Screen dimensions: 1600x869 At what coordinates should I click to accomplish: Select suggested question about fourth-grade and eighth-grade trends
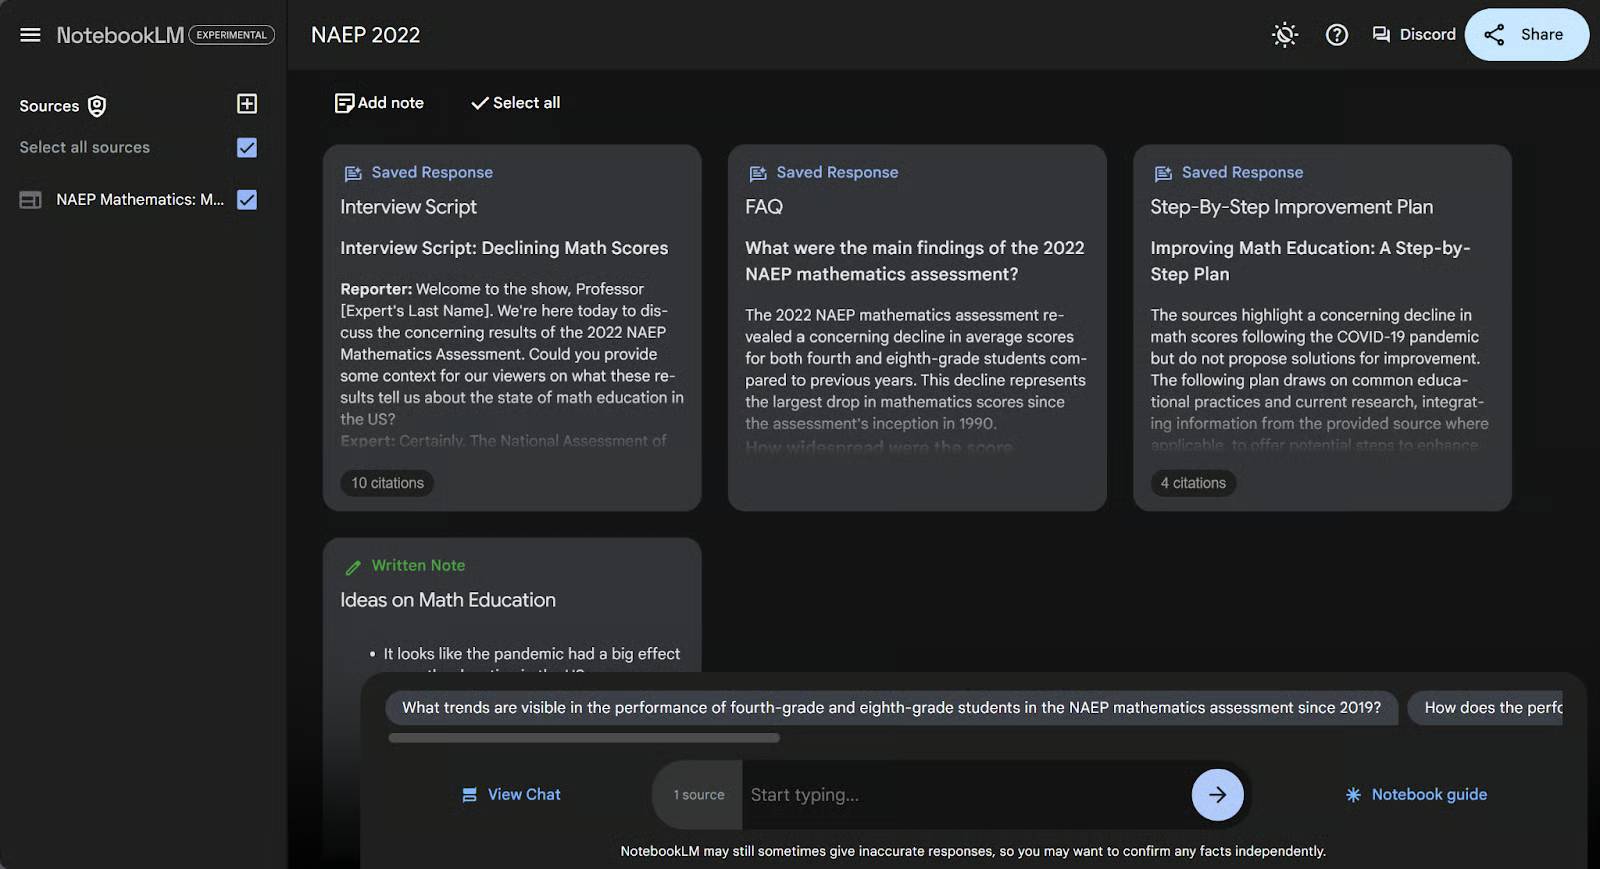pos(891,708)
